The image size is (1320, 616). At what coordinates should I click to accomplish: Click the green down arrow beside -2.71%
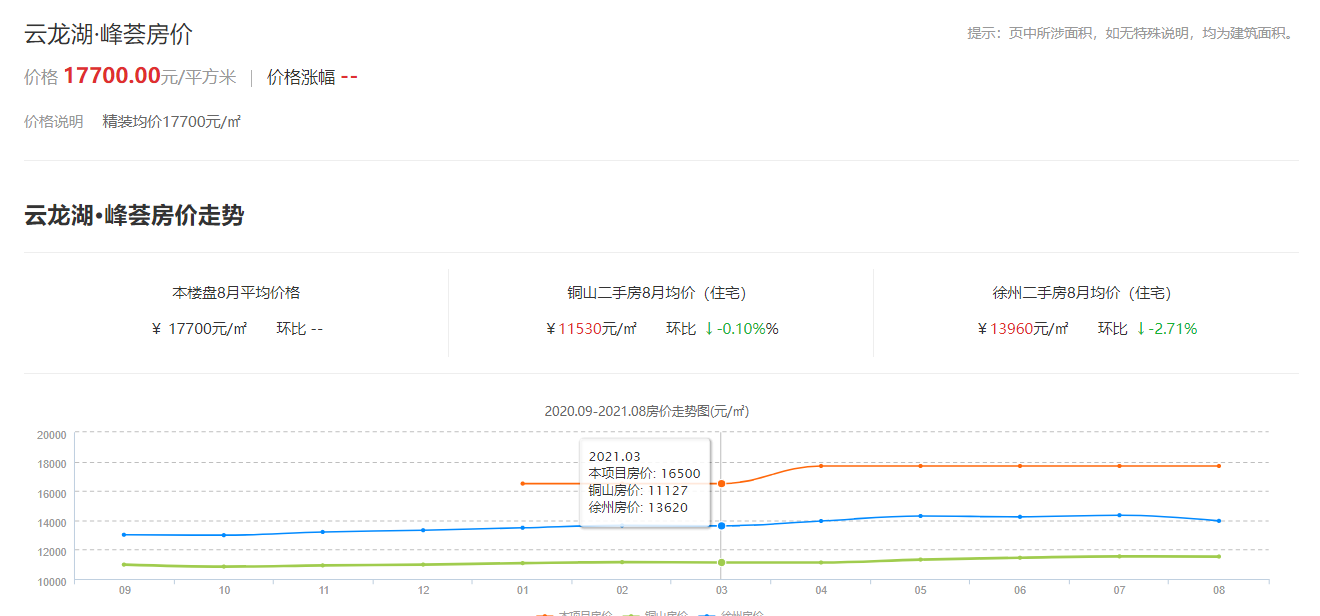(x=1140, y=329)
